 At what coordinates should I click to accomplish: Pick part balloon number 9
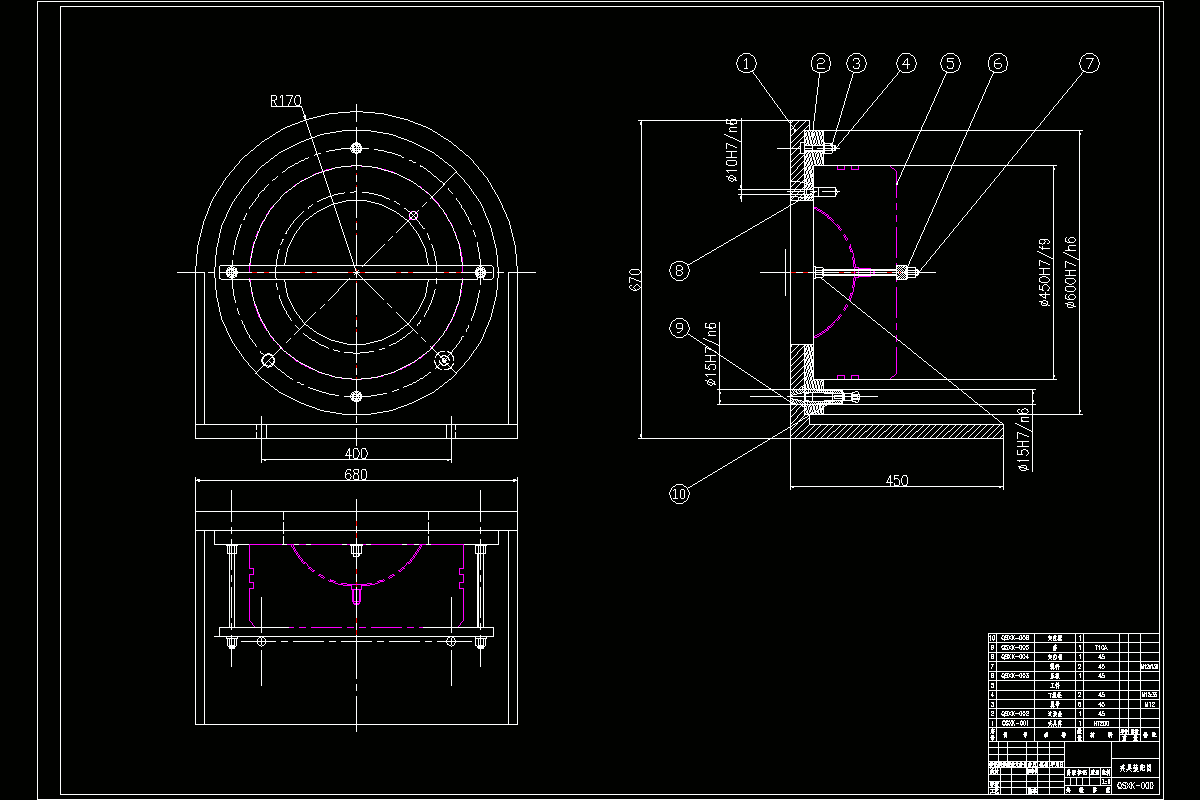click(x=679, y=327)
